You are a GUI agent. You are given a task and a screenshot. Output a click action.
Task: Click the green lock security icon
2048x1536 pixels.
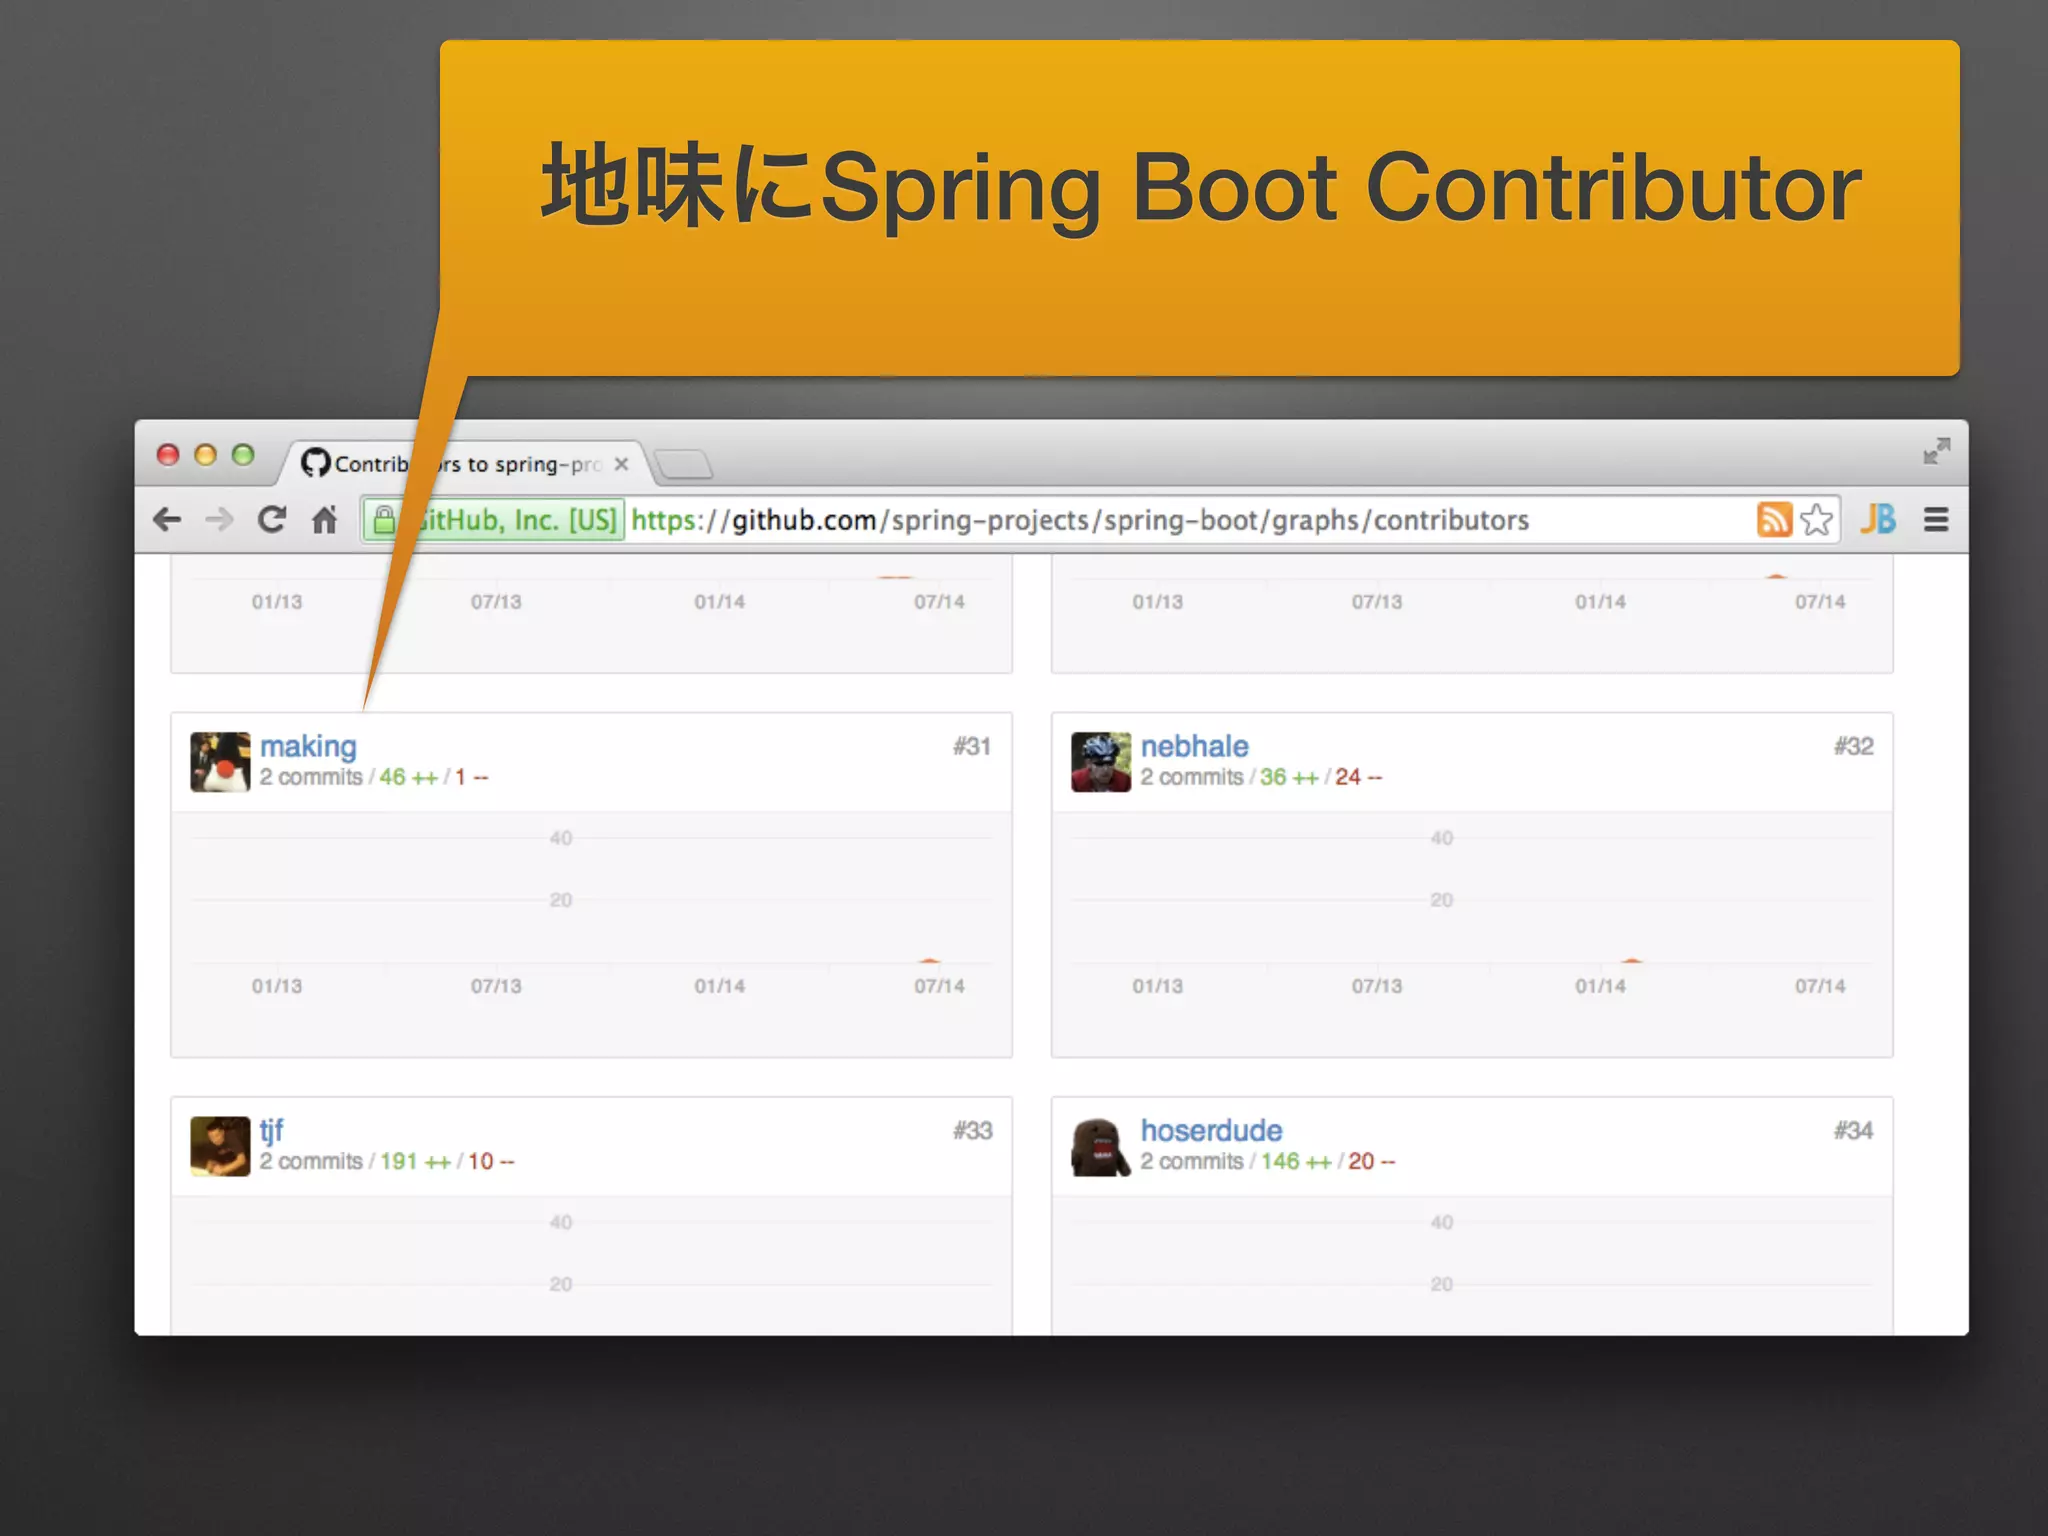(x=384, y=519)
